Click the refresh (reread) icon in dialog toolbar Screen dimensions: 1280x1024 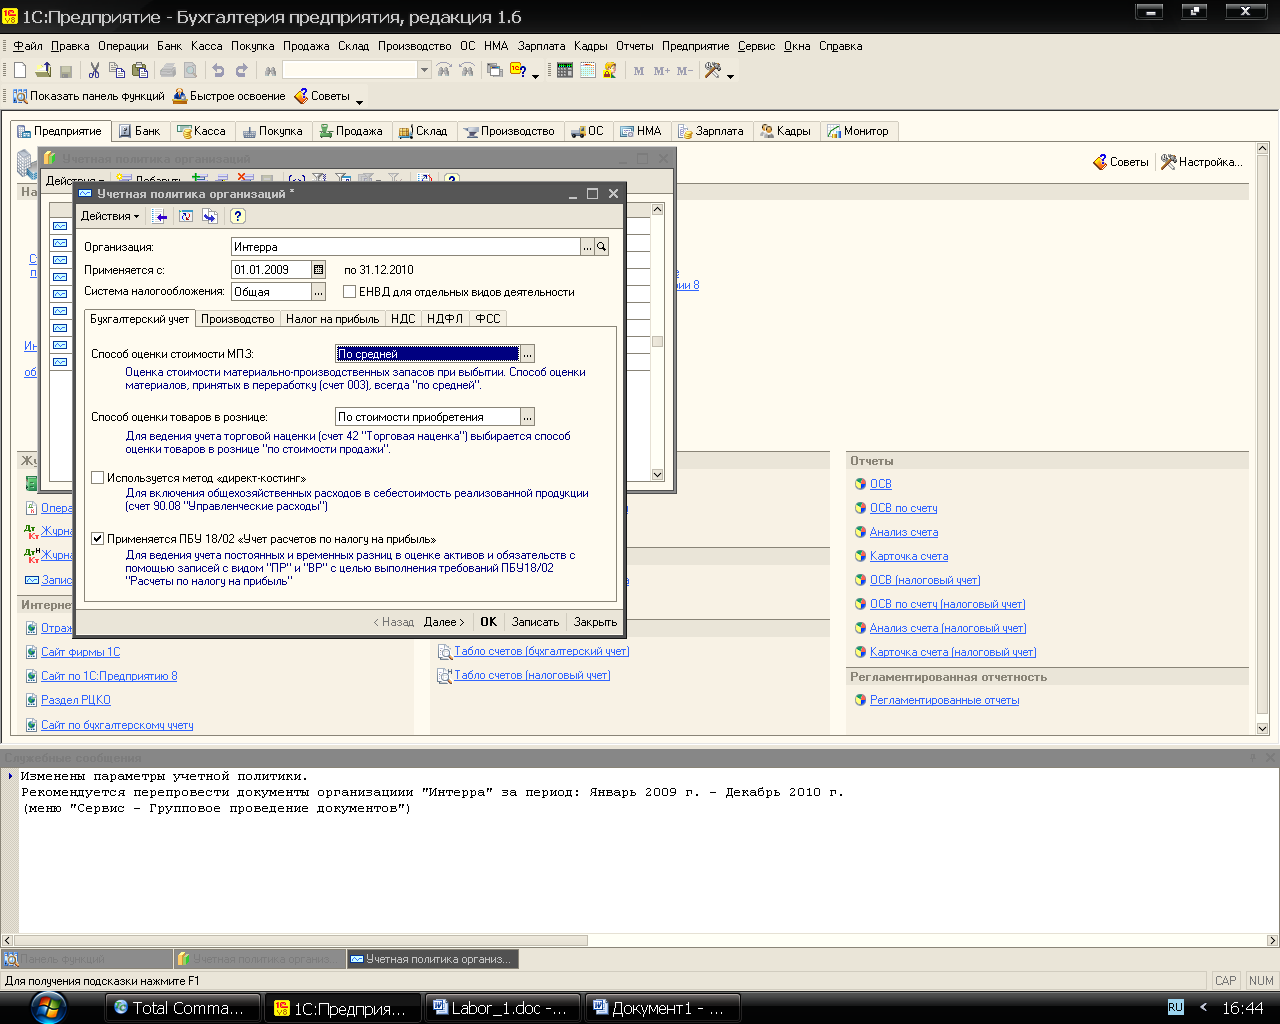click(x=185, y=216)
